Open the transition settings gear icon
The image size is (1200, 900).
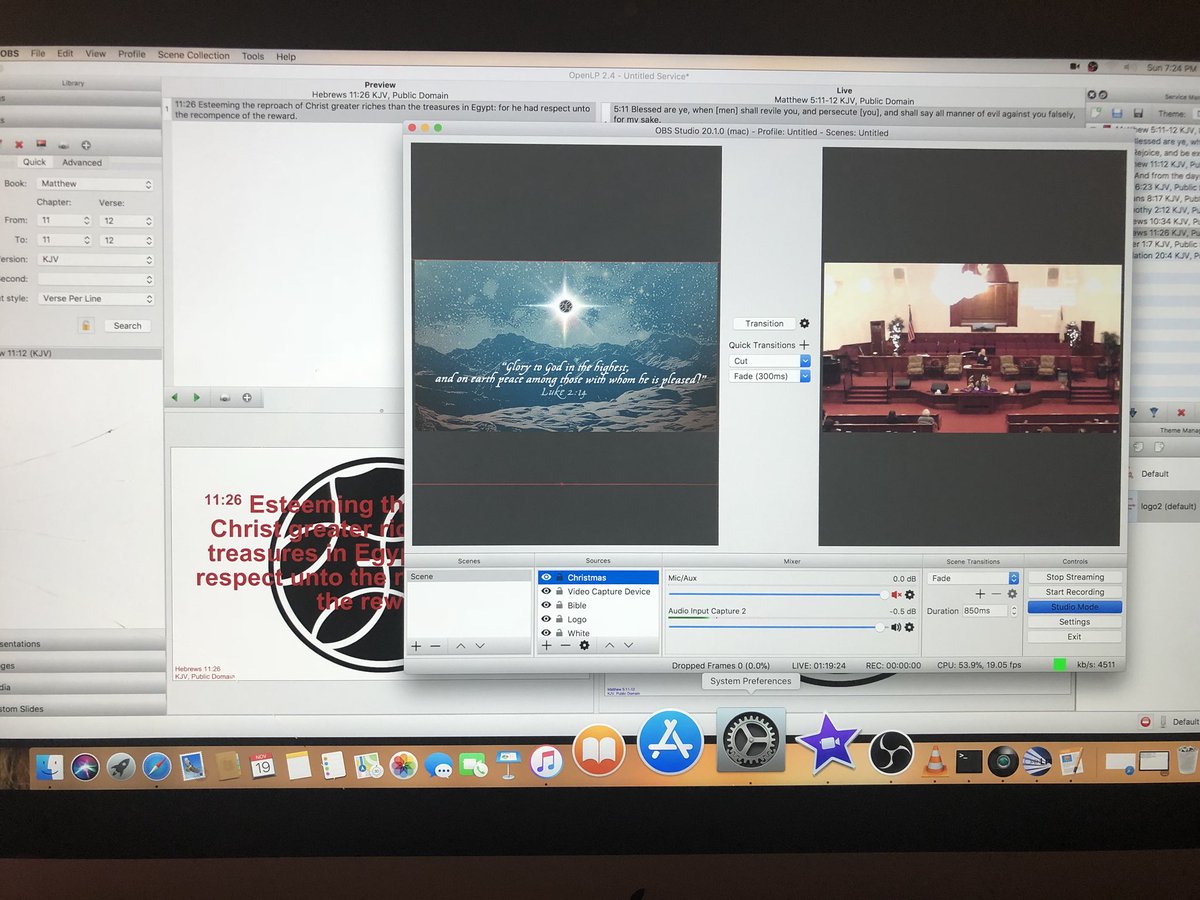point(805,323)
